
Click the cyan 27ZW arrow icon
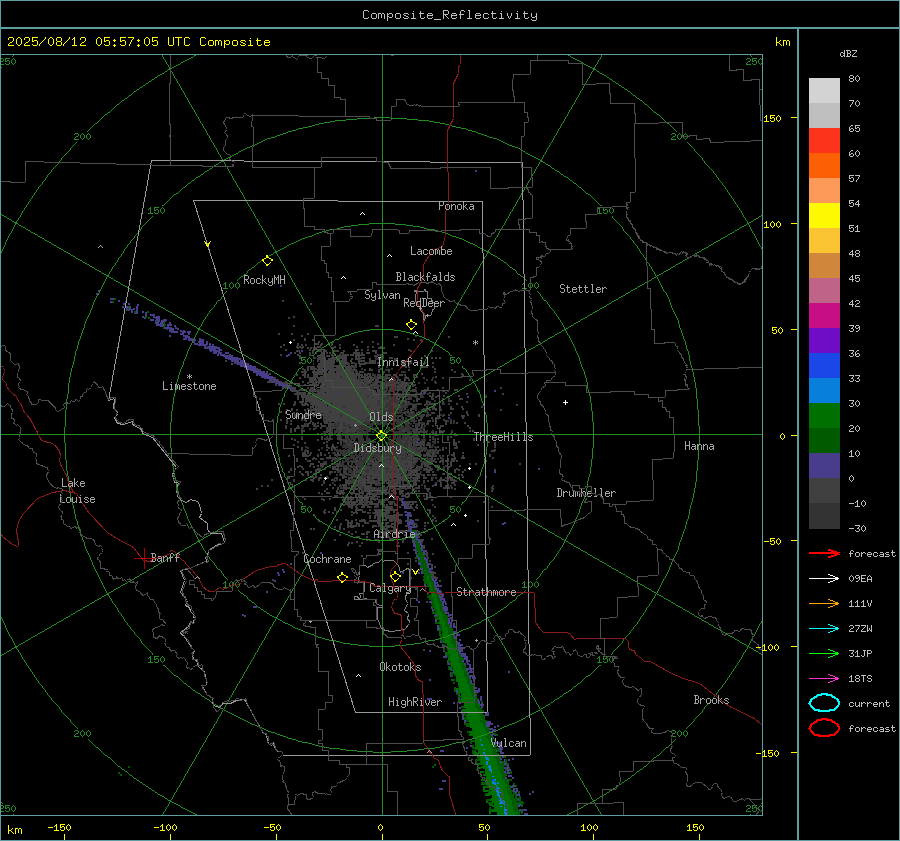(x=824, y=629)
